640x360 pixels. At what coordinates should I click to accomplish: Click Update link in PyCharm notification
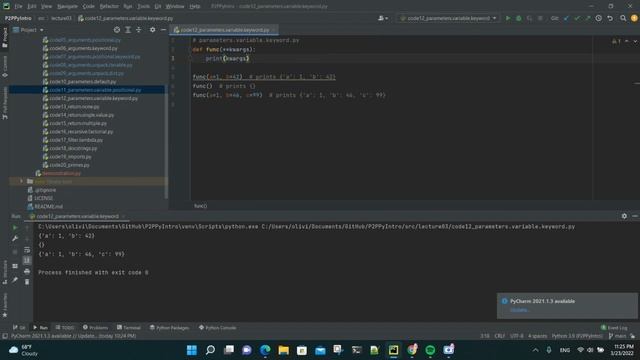coord(519,310)
